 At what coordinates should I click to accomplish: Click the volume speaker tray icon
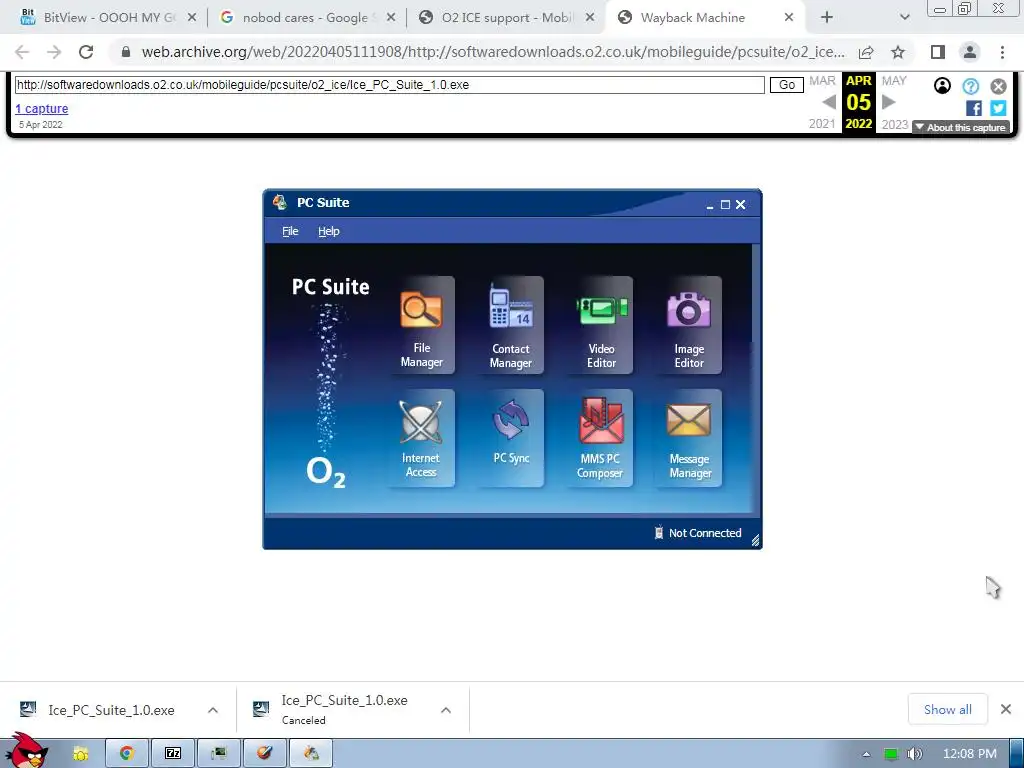(915, 754)
